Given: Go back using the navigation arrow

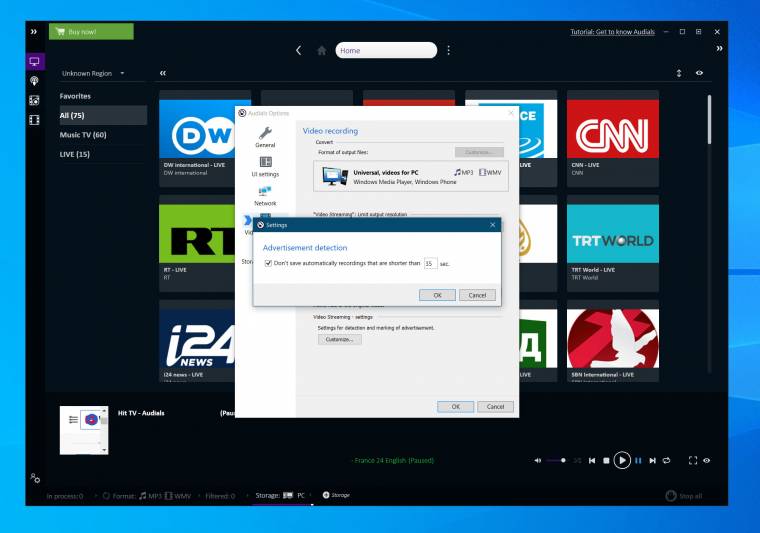Looking at the screenshot, I should (x=299, y=50).
